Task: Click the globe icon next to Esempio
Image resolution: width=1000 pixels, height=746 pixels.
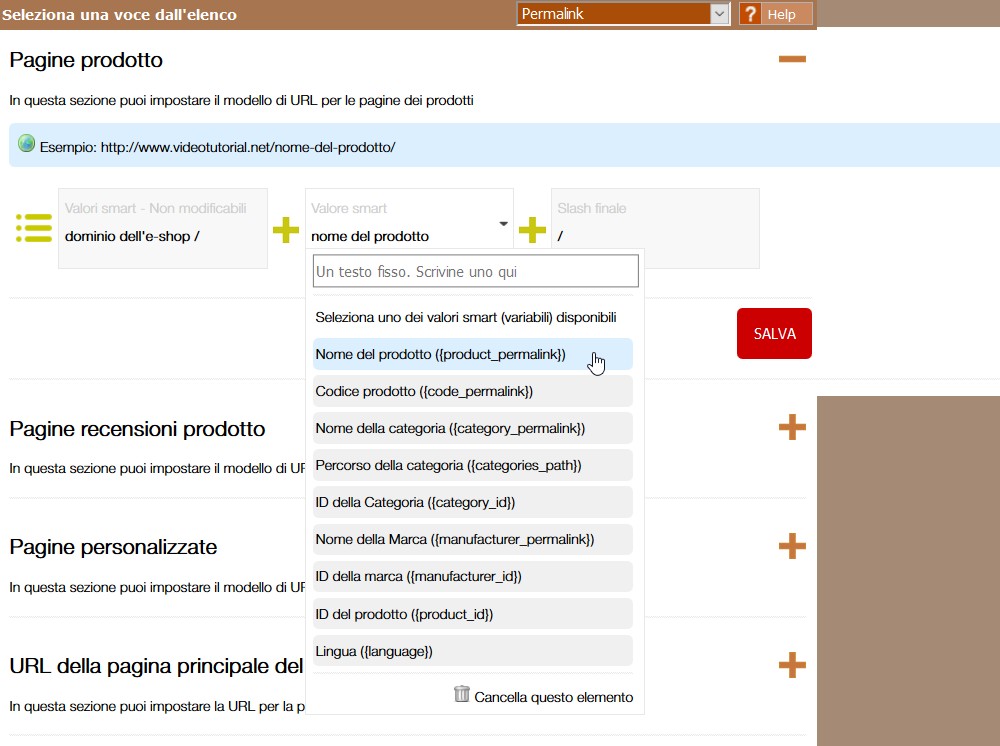Action: click(x=26, y=143)
